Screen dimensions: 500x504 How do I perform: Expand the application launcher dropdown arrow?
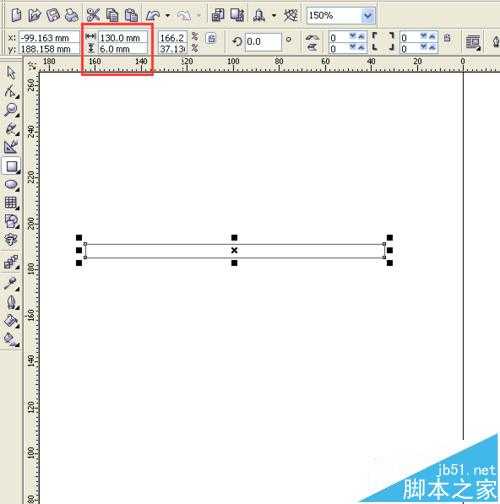(274, 15)
